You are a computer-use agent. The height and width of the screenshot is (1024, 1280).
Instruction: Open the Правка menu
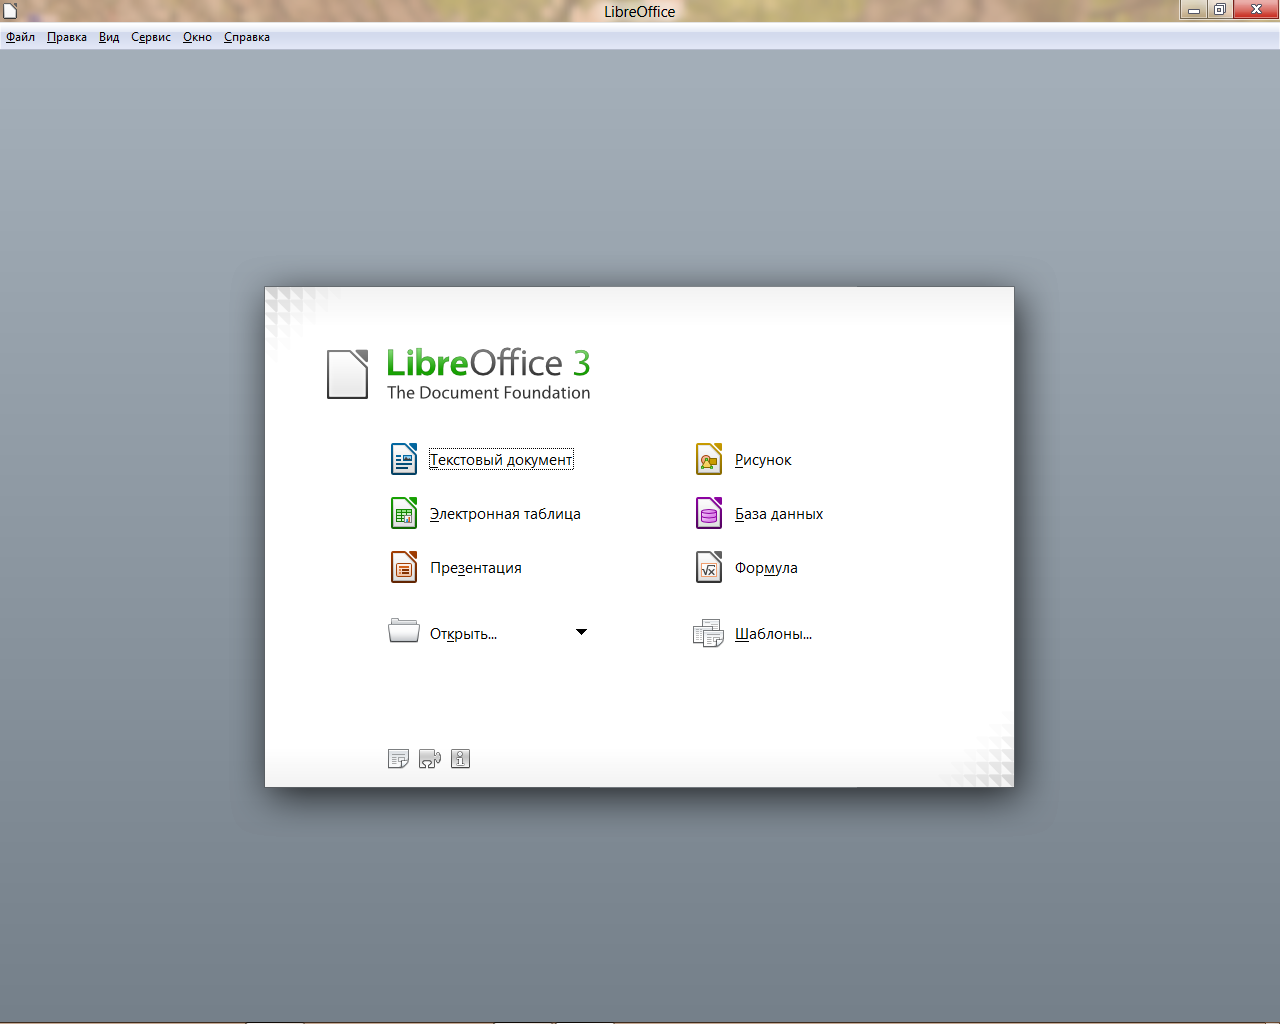point(67,37)
